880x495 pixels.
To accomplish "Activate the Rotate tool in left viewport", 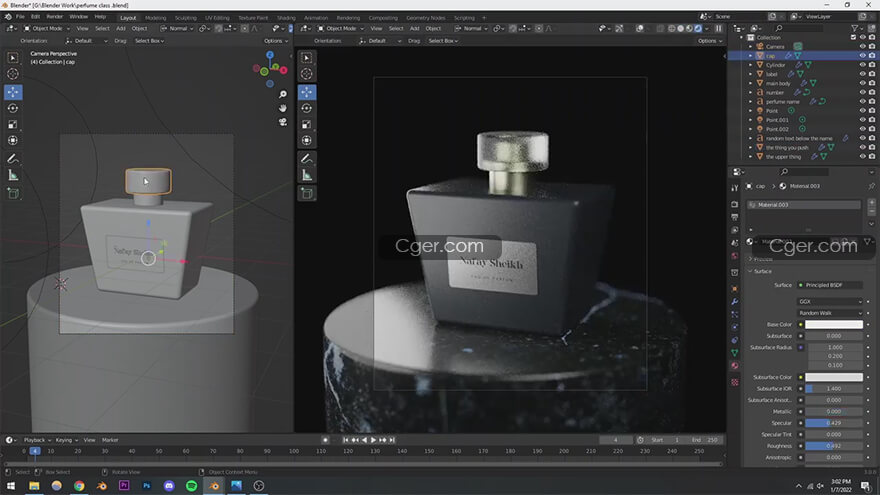I will [x=13, y=108].
